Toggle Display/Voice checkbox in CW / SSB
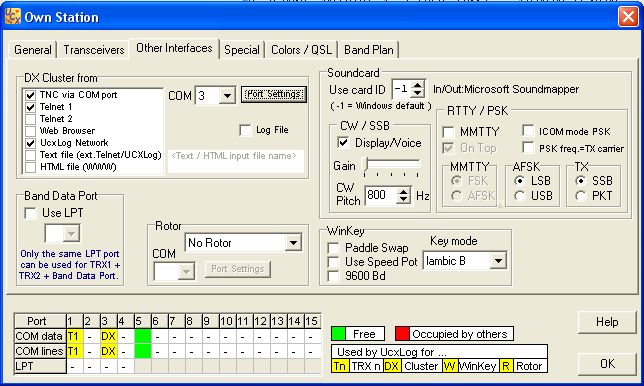The width and height of the screenshot is (644, 386). coord(343,142)
